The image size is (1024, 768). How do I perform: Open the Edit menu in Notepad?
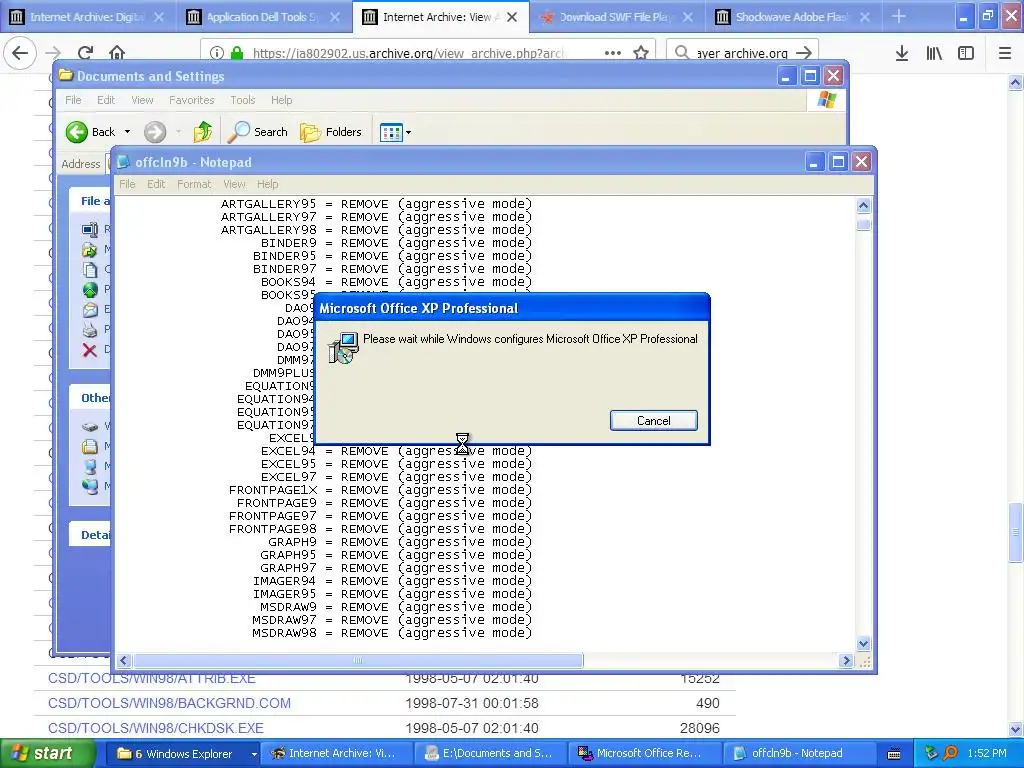(x=155, y=184)
